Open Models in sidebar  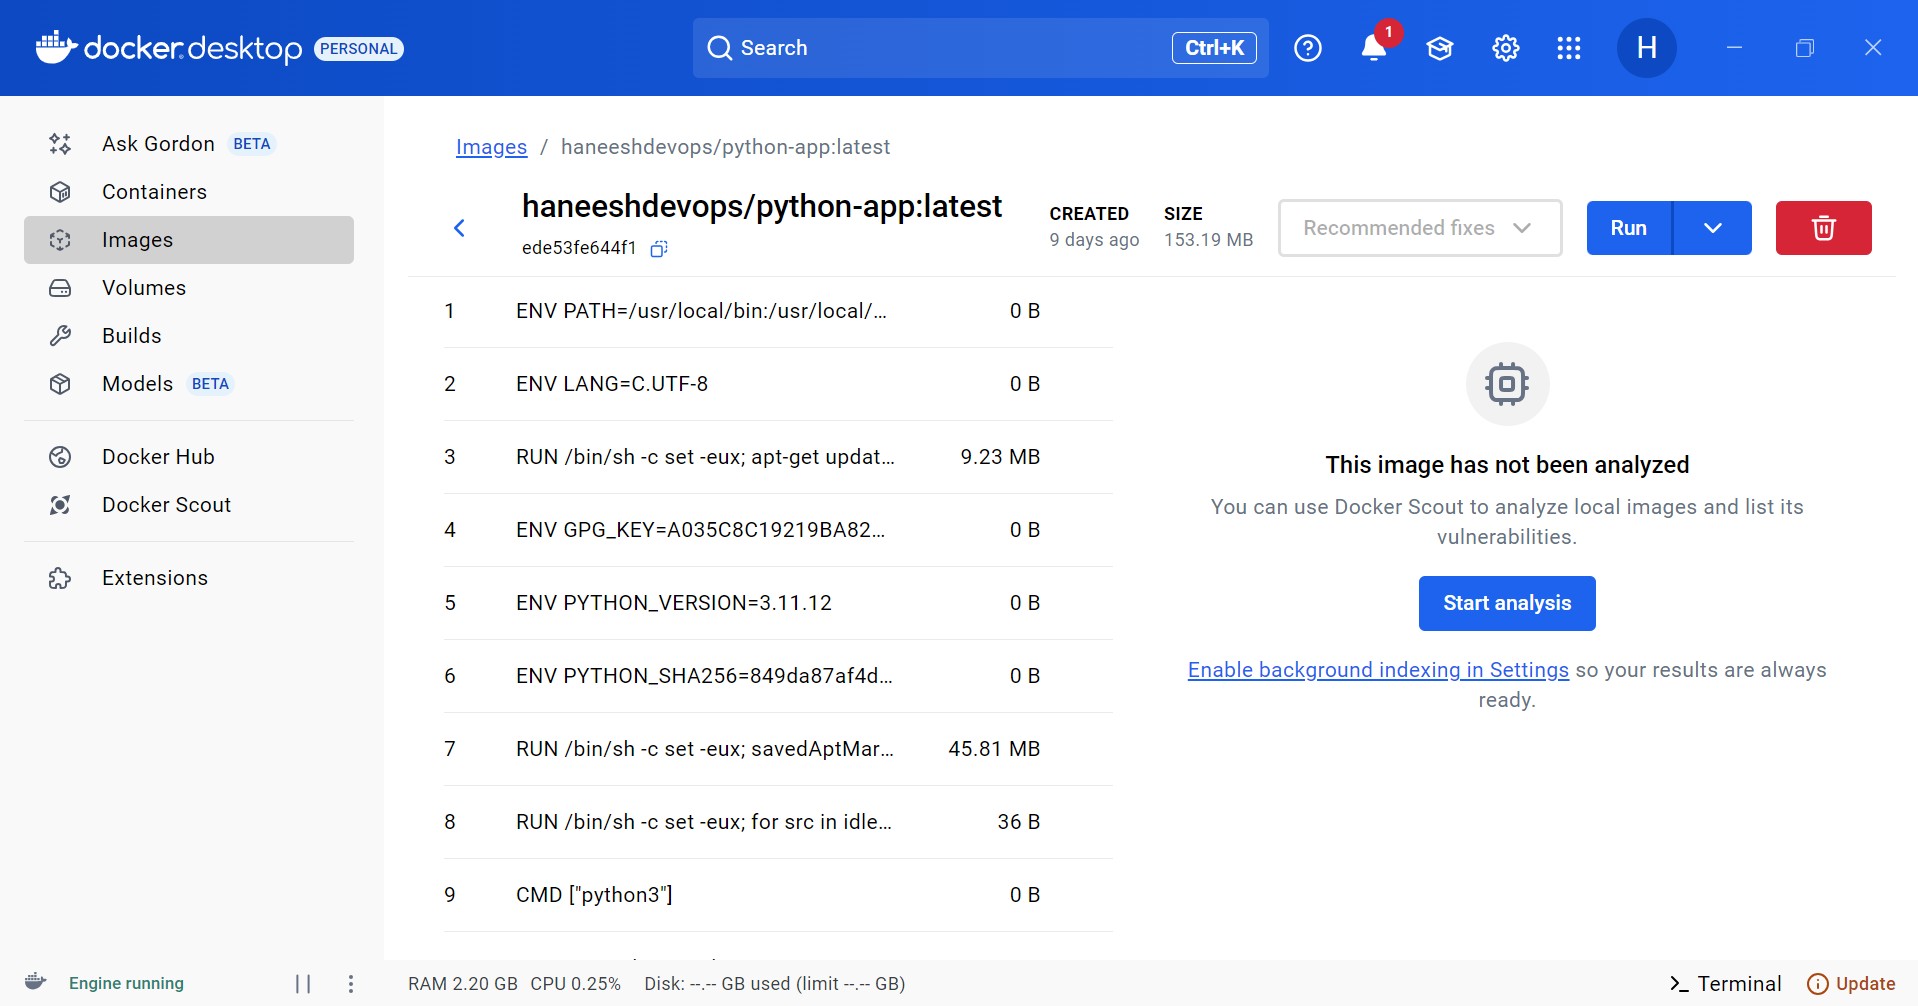pos(189,384)
